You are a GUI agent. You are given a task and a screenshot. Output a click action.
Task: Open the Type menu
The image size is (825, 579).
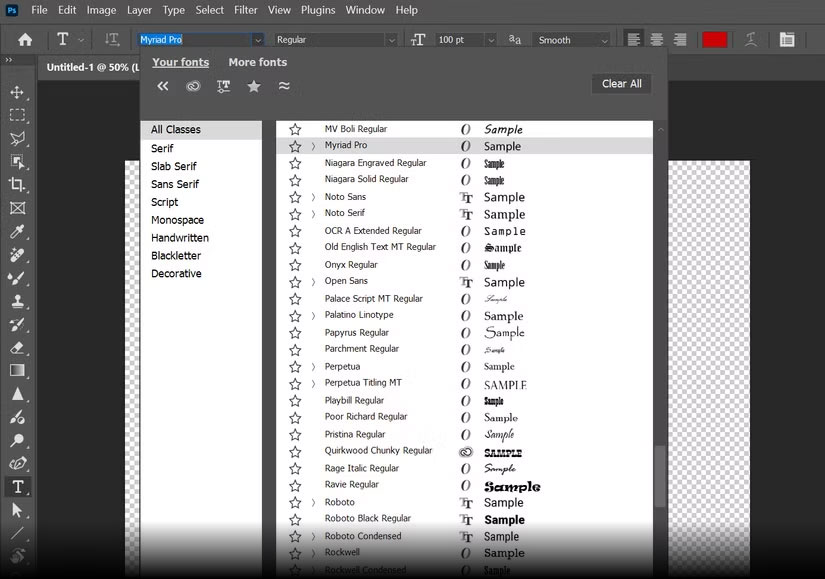(x=175, y=10)
